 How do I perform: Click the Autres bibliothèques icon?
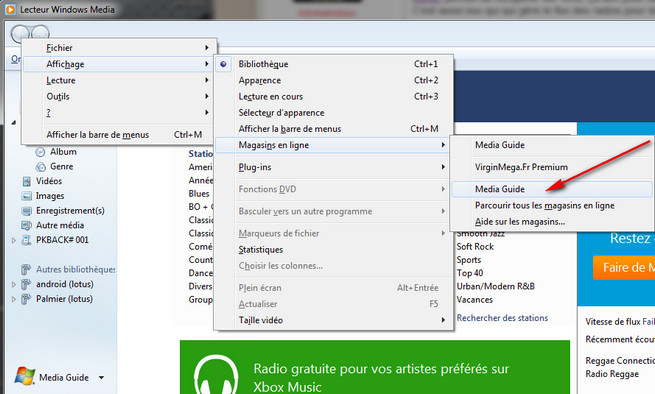pyautogui.click(x=26, y=269)
